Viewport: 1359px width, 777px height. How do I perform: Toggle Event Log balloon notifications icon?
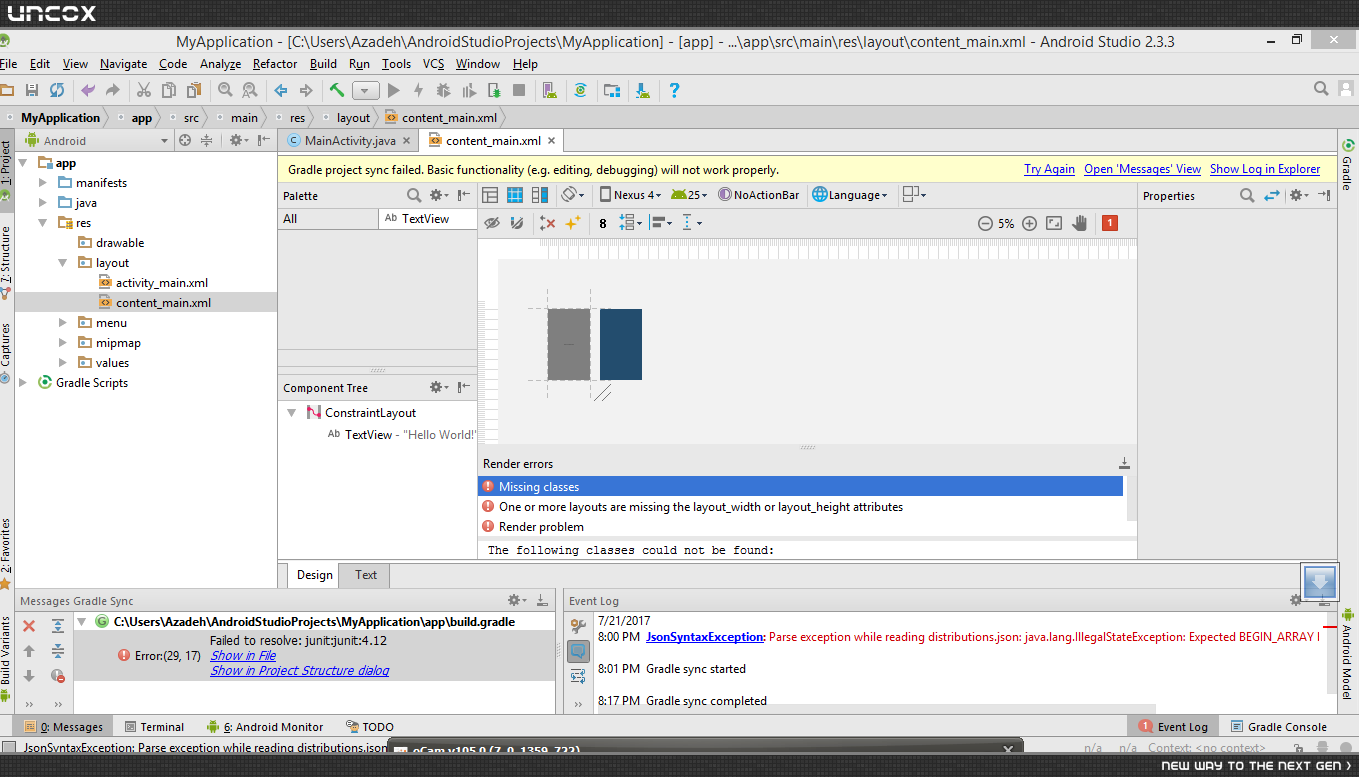[x=578, y=651]
